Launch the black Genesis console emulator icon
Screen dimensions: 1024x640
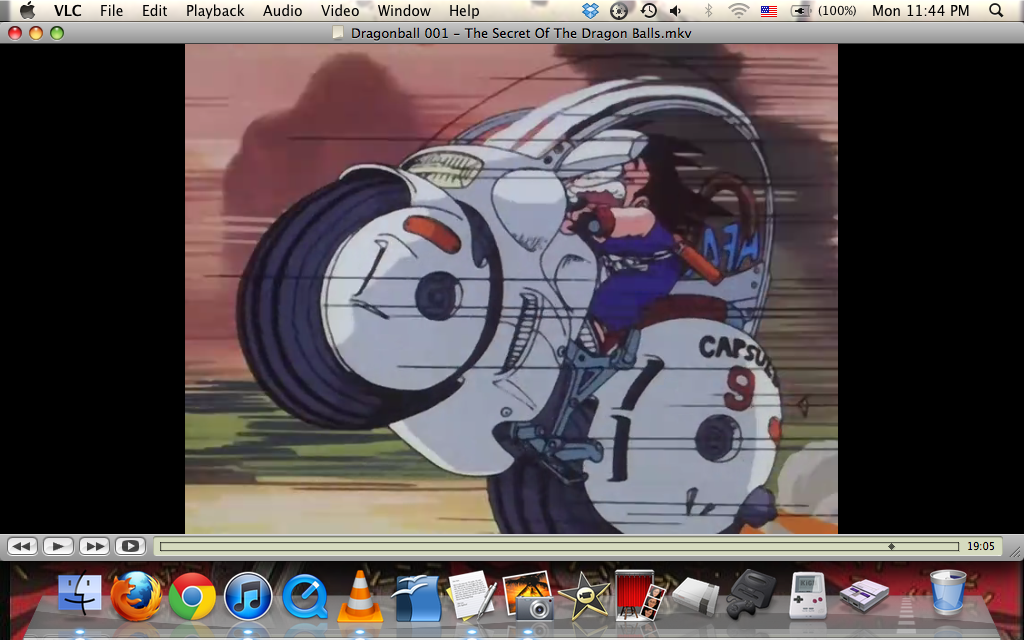click(x=751, y=594)
